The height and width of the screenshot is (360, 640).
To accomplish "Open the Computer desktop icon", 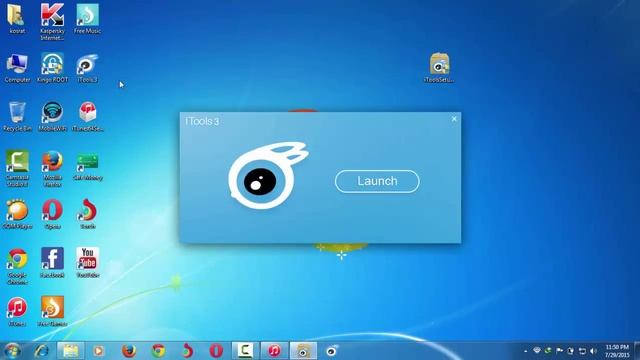I will coord(17,68).
